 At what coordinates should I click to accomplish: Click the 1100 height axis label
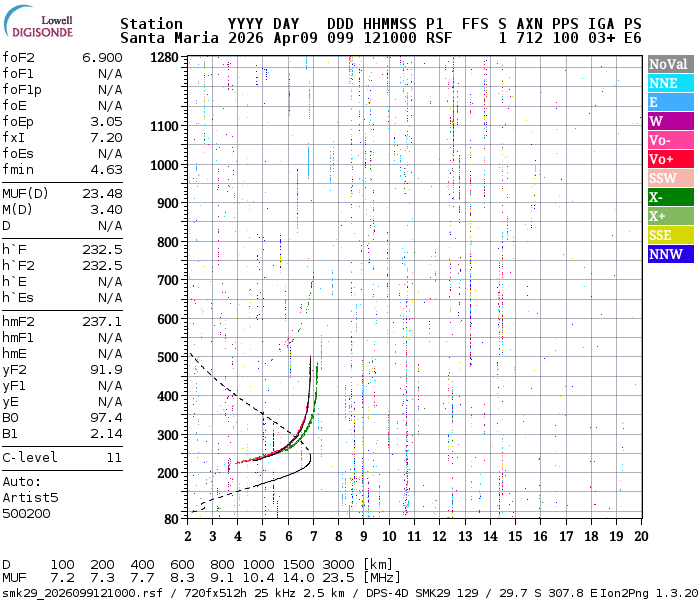coord(164,126)
